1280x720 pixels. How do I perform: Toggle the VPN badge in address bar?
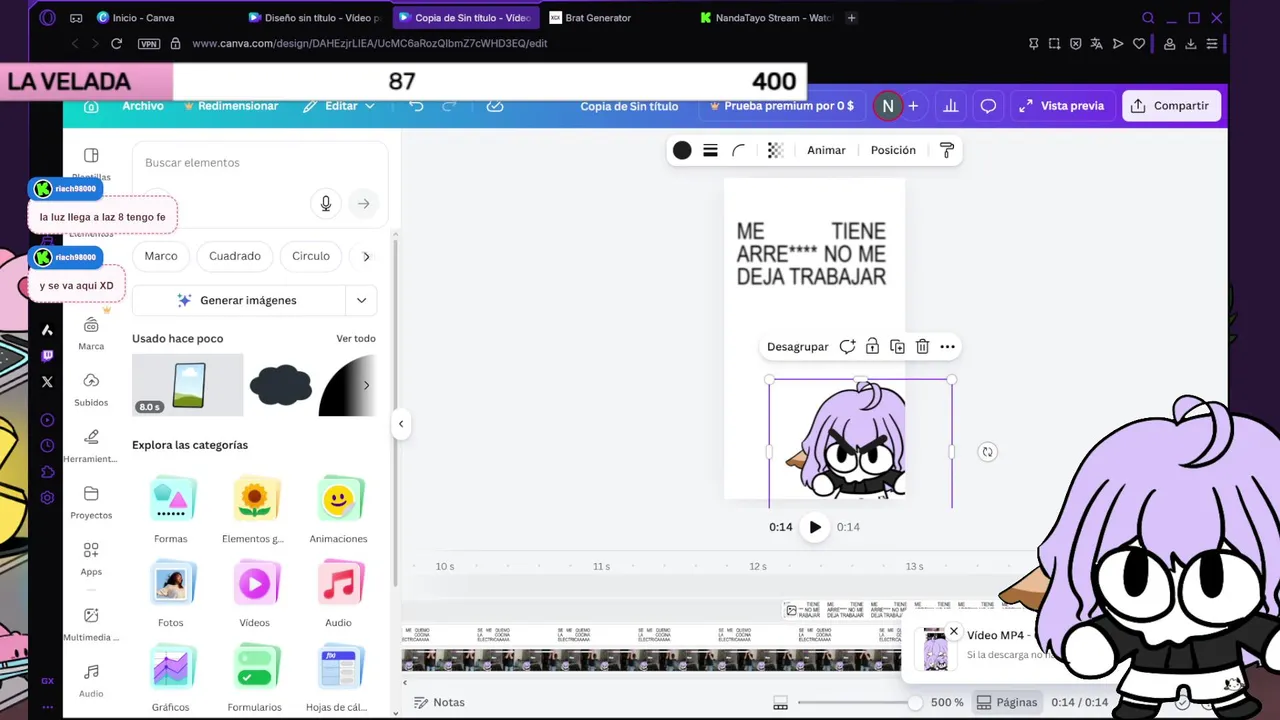[x=149, y=44]
